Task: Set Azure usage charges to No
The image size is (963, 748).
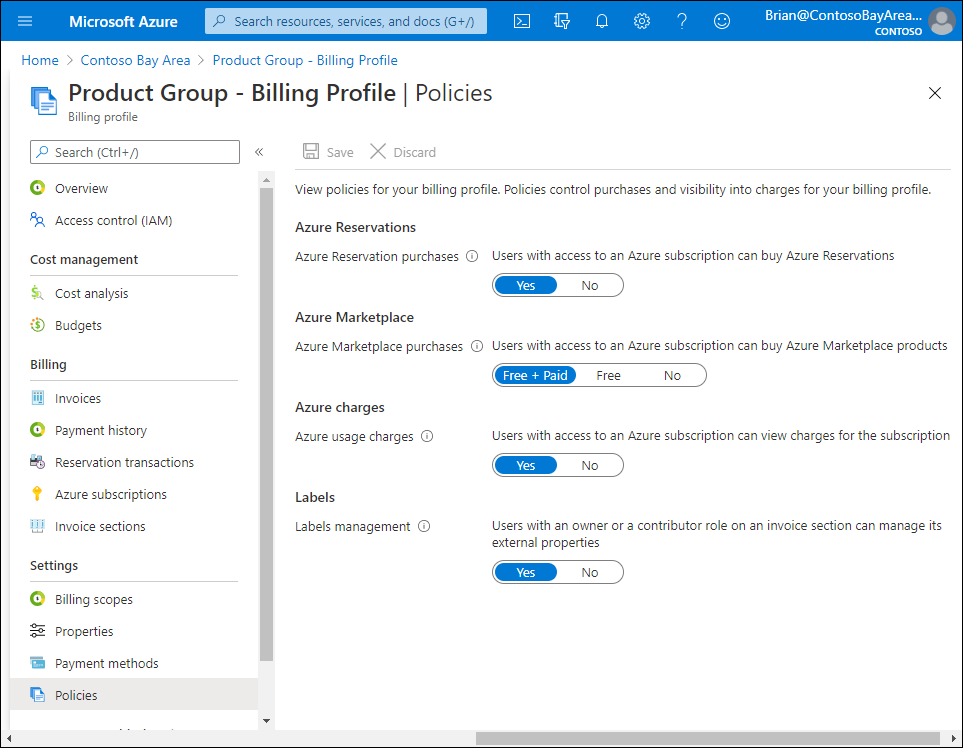Action: click(x=590, y=466)
